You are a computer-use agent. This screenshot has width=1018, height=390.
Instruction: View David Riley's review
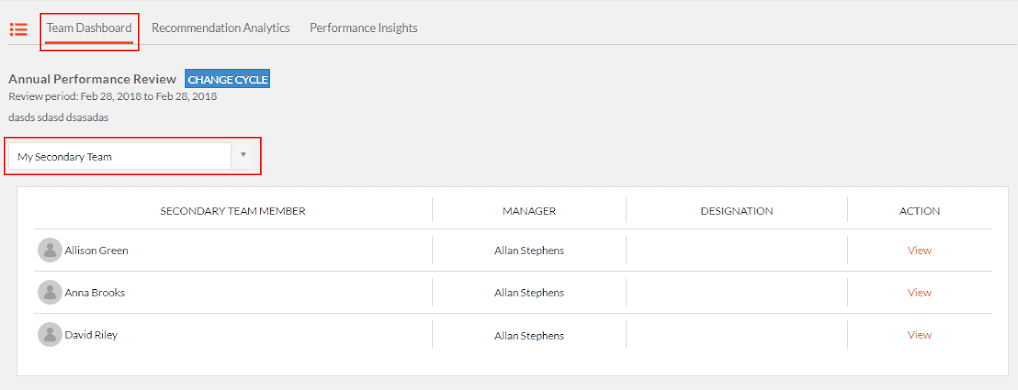[919, 335]
